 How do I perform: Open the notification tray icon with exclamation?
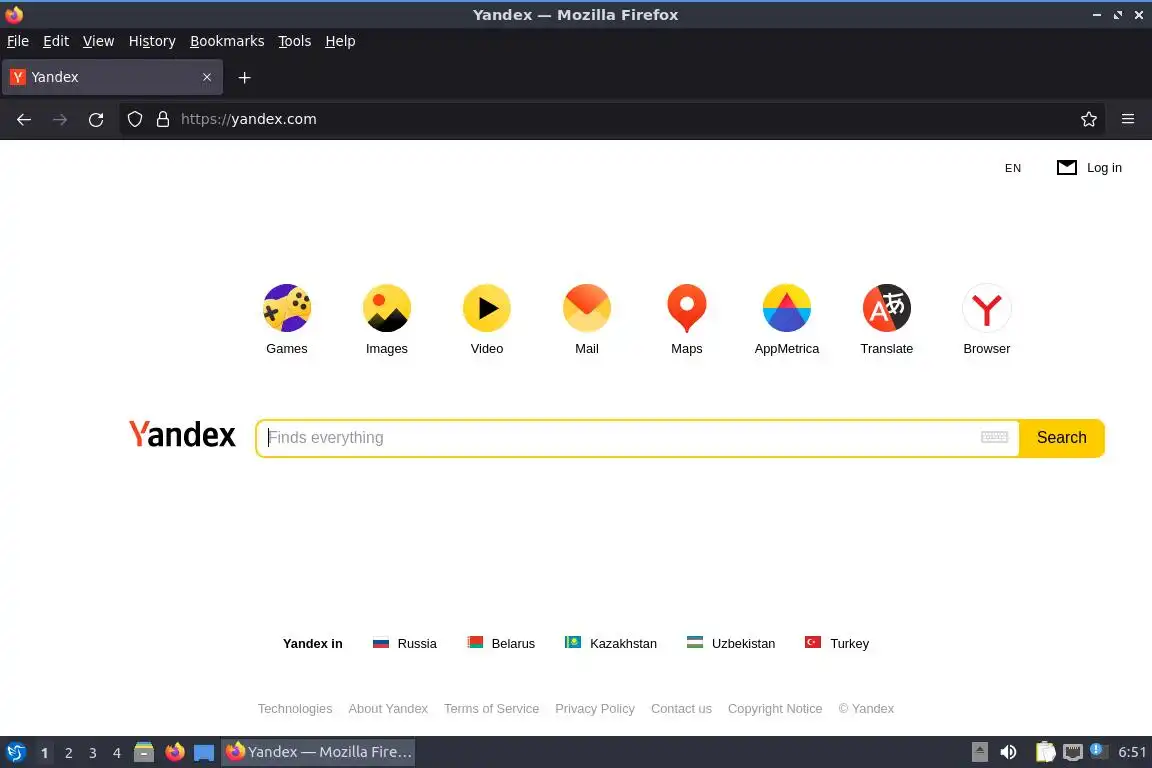(1097, 750)
